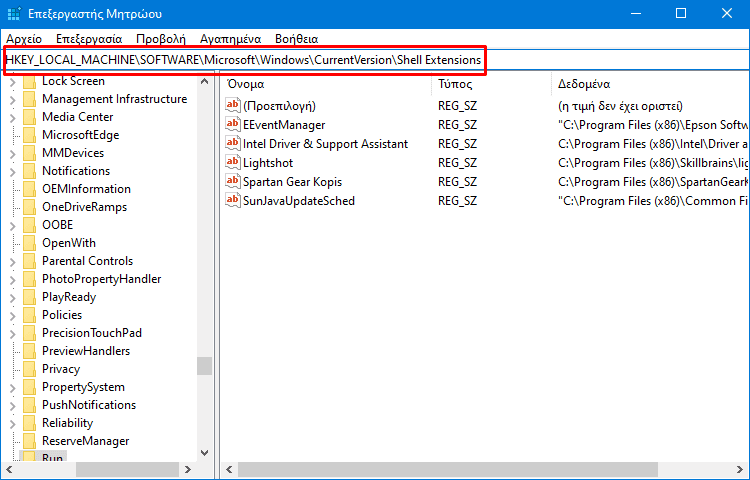Click the tree pane scroll-down arrow

(x=205, y=452)
